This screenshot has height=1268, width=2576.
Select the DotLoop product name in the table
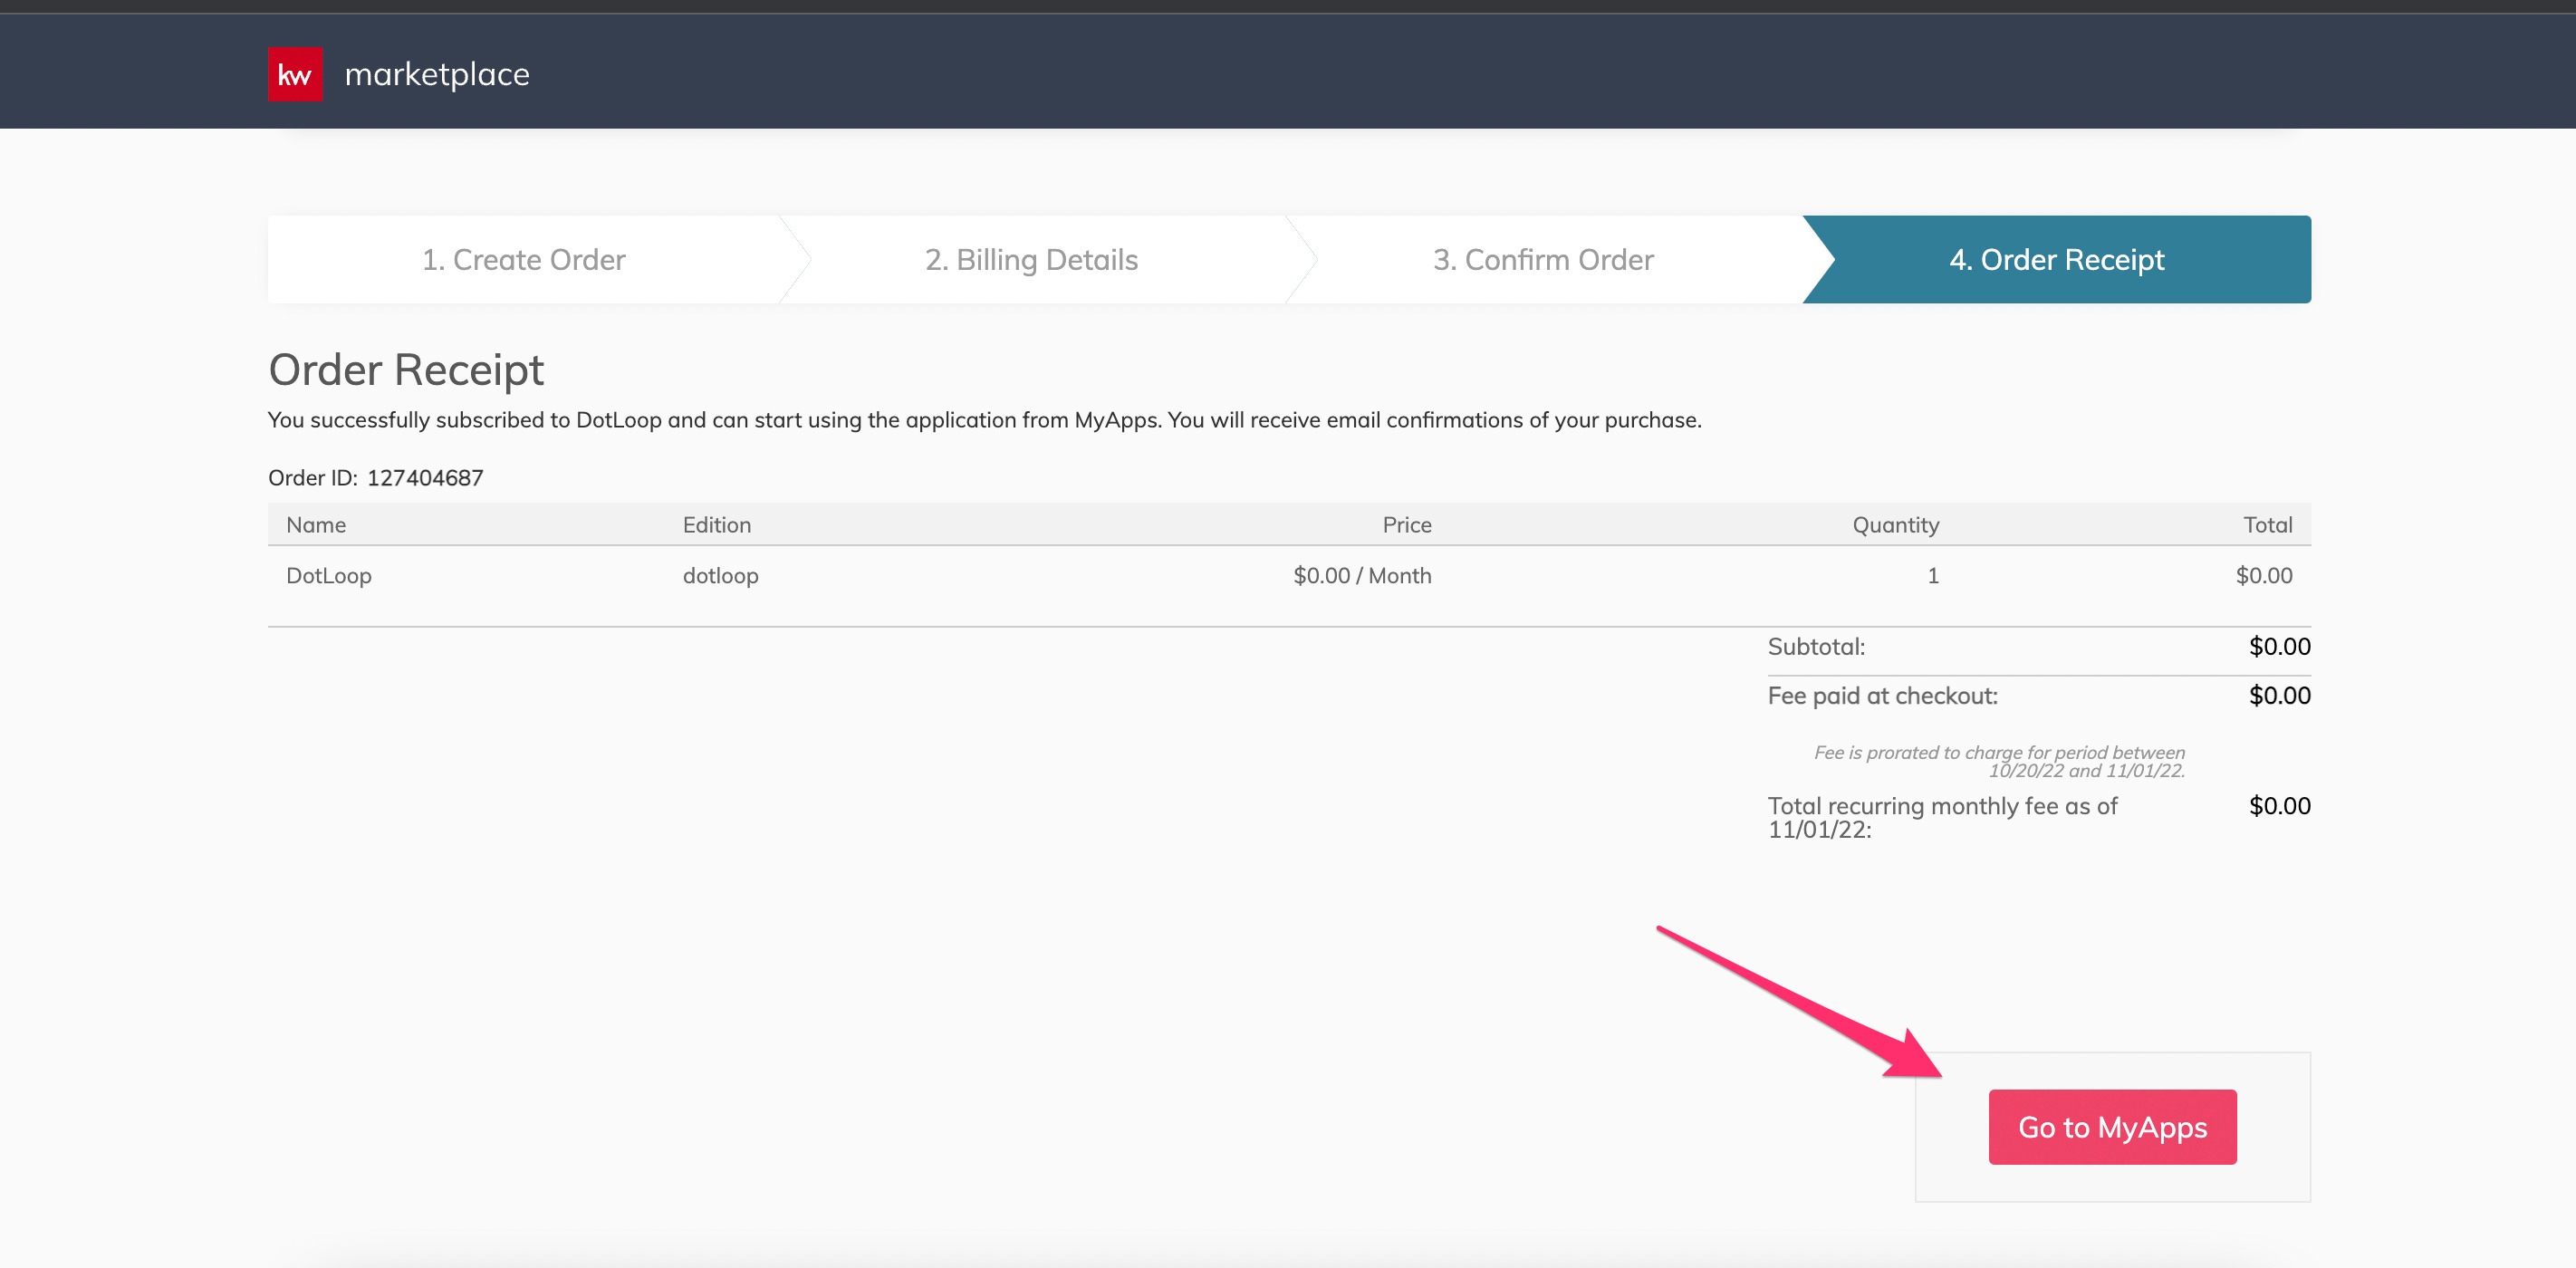(x=329, y=575)
